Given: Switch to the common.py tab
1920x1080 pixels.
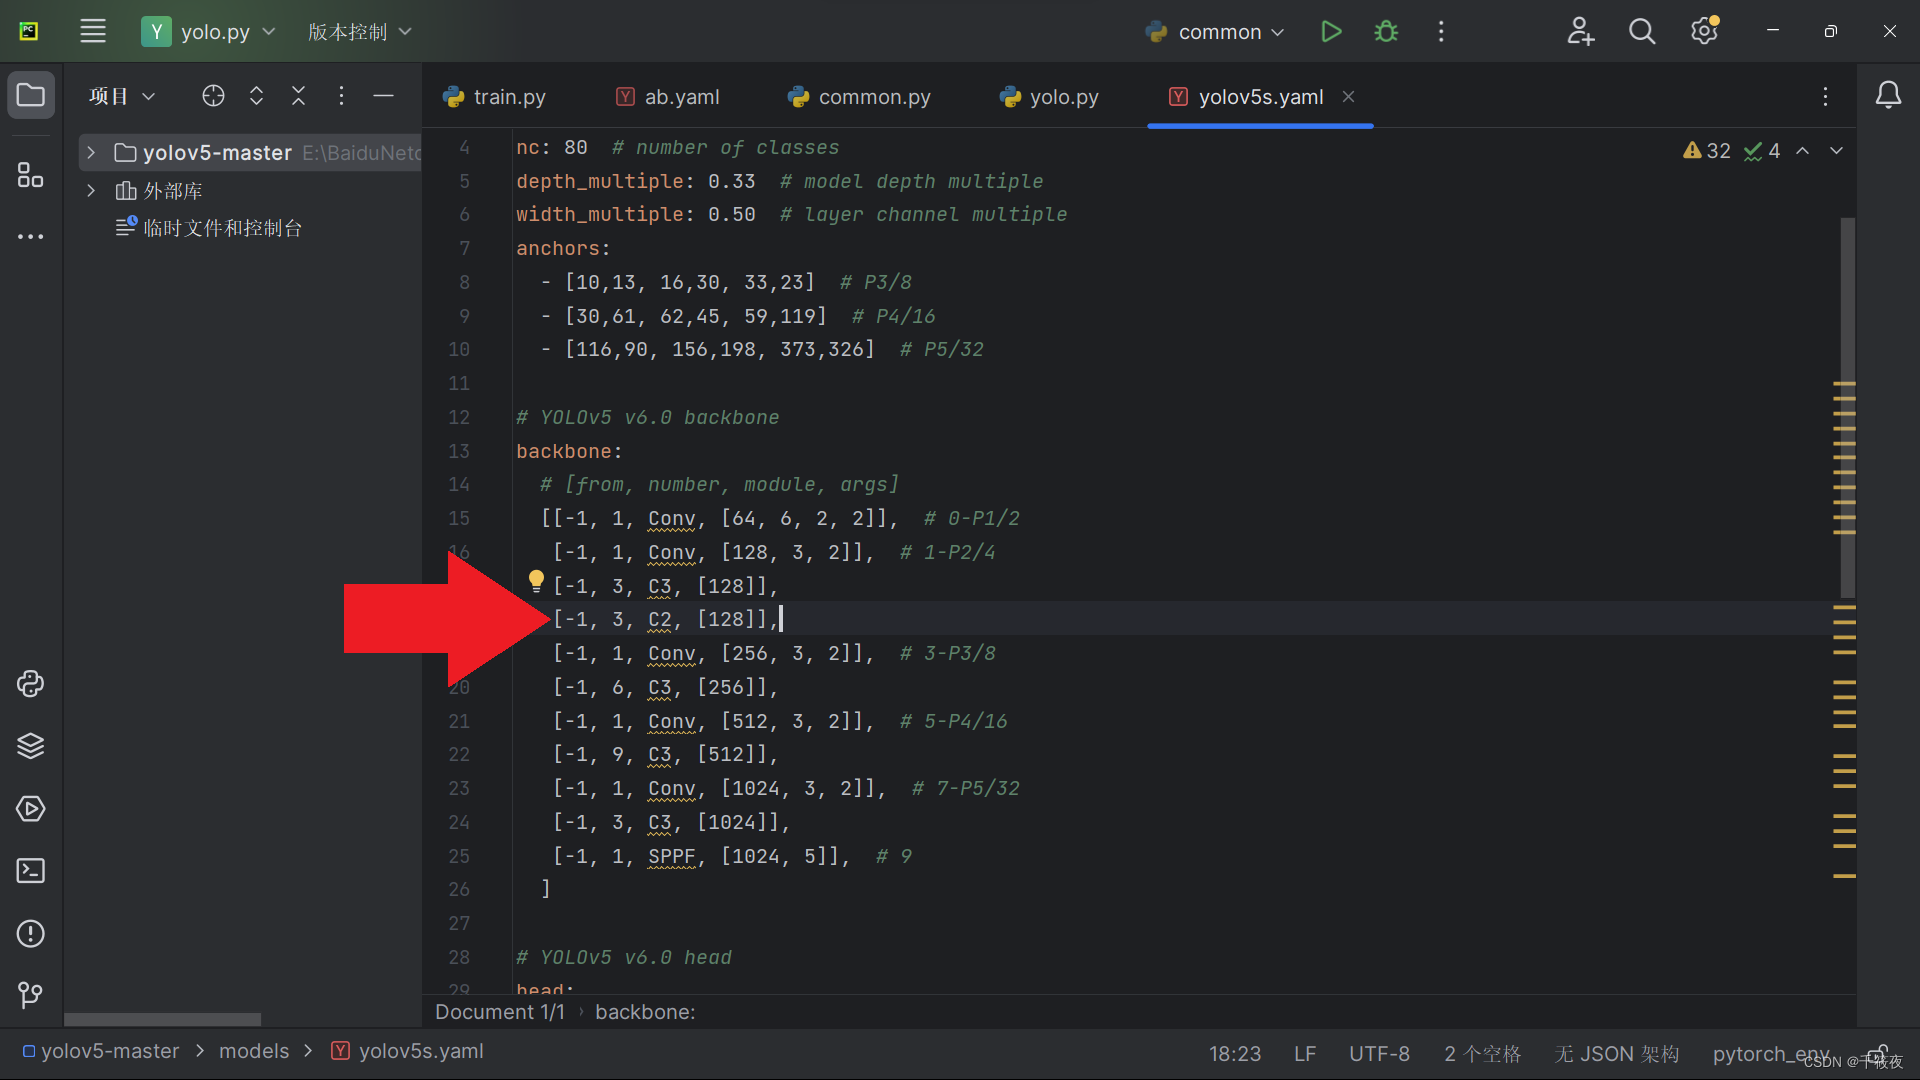Looking at the screenshot, I should (x=860, y=97).
